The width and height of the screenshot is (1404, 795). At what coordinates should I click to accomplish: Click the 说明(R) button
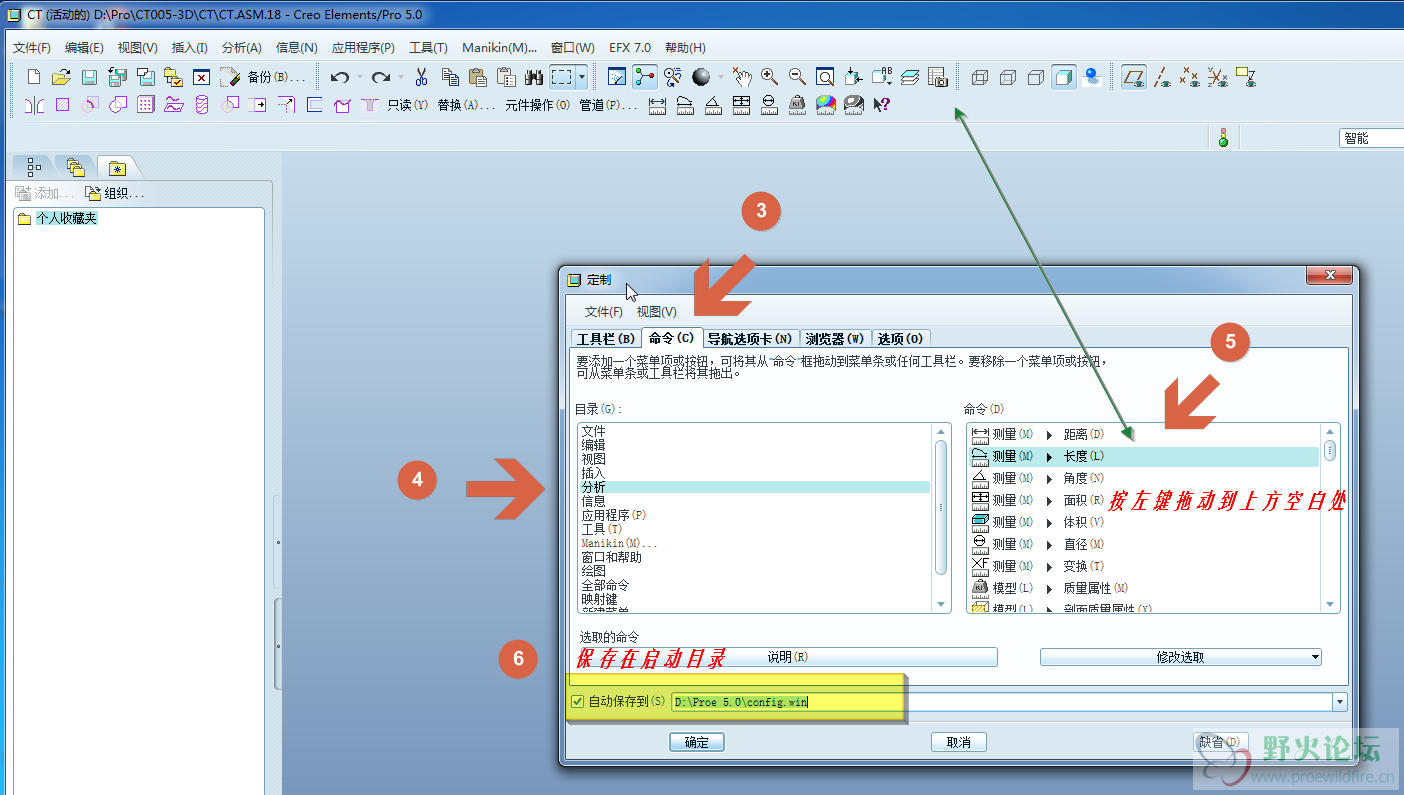787,657
